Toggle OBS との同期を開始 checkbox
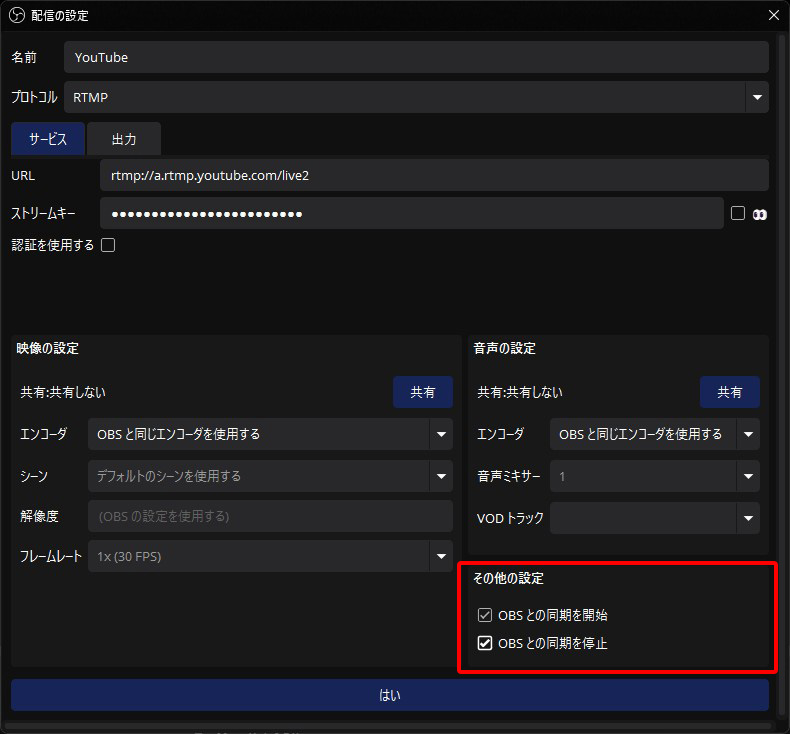Viewport: 790px width, 734px height. [485, 615]
